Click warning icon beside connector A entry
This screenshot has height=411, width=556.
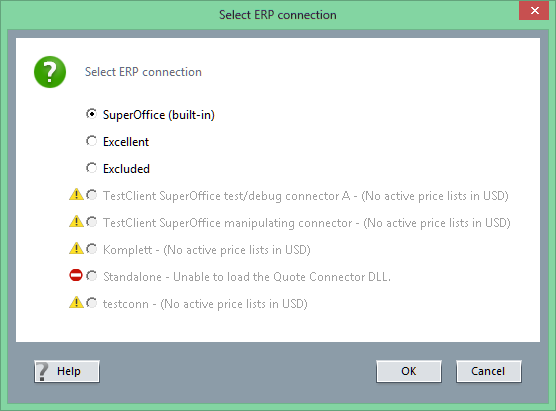coord(76,195)
